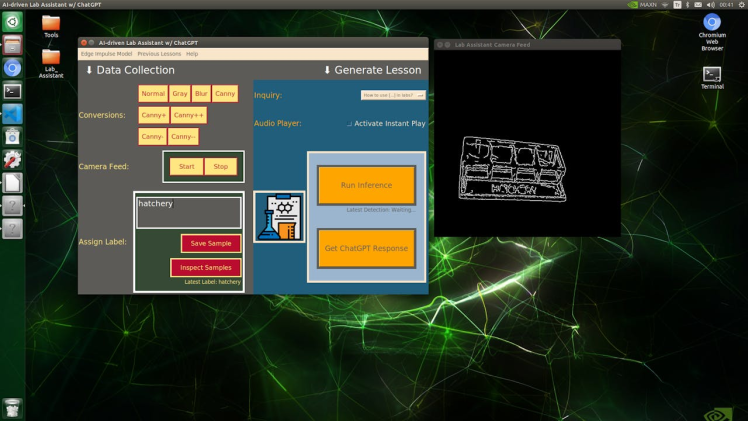748x421 pixels.
Task: Launch Chromium from the dock
Action: (12, 68)
